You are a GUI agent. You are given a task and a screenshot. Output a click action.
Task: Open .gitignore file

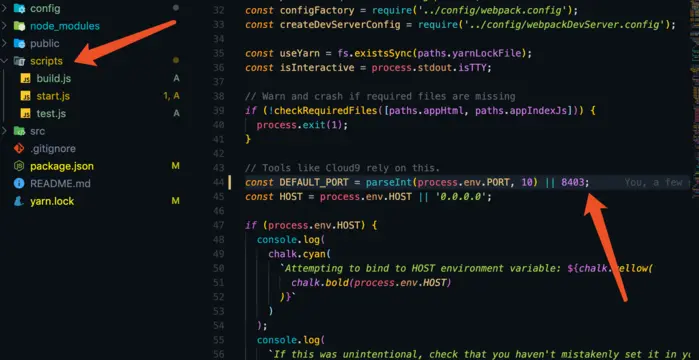point(53,148)
